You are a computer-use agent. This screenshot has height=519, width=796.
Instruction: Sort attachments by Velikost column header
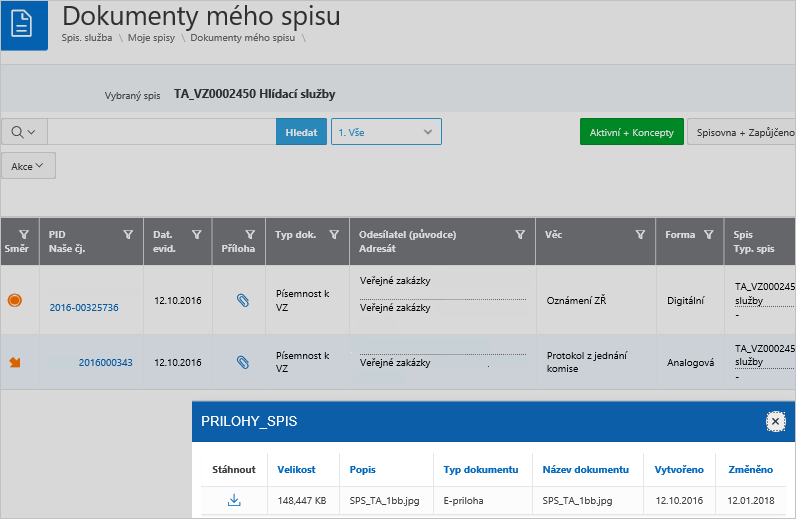[298, 469]
